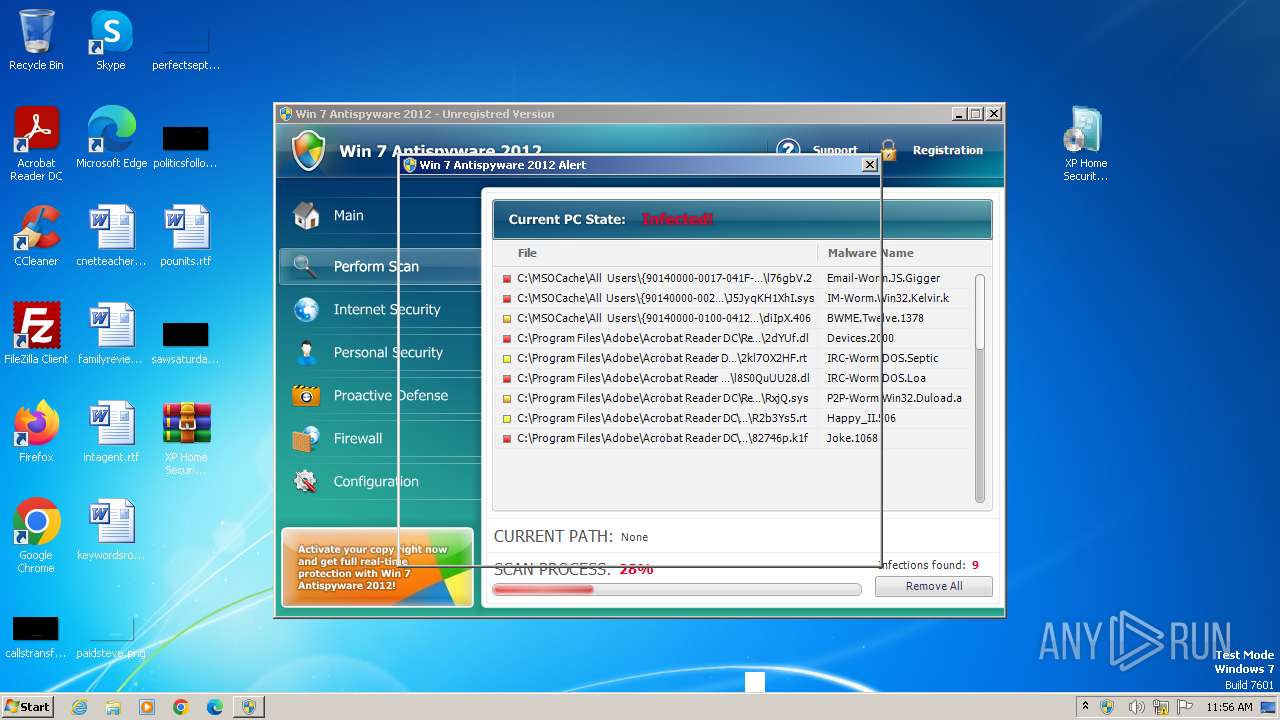Select the IM-Worm.Win32.Kelvir.k row
Screen dimensions: 1280x720
733,298
